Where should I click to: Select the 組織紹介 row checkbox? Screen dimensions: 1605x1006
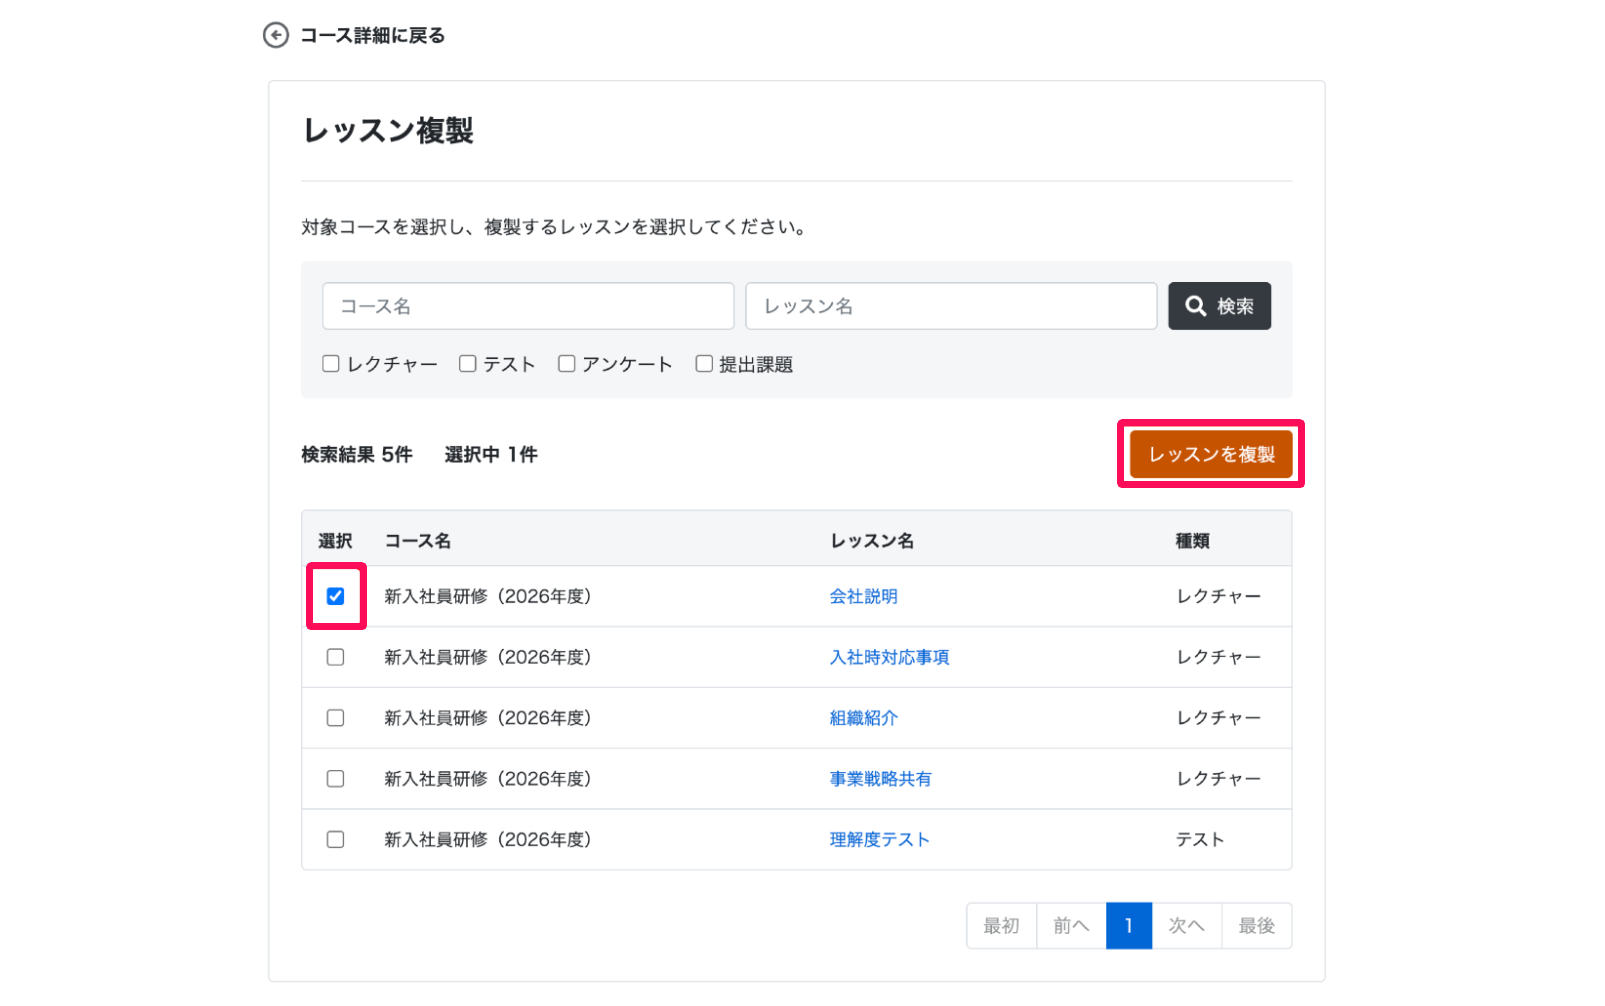tap(336, 718)
